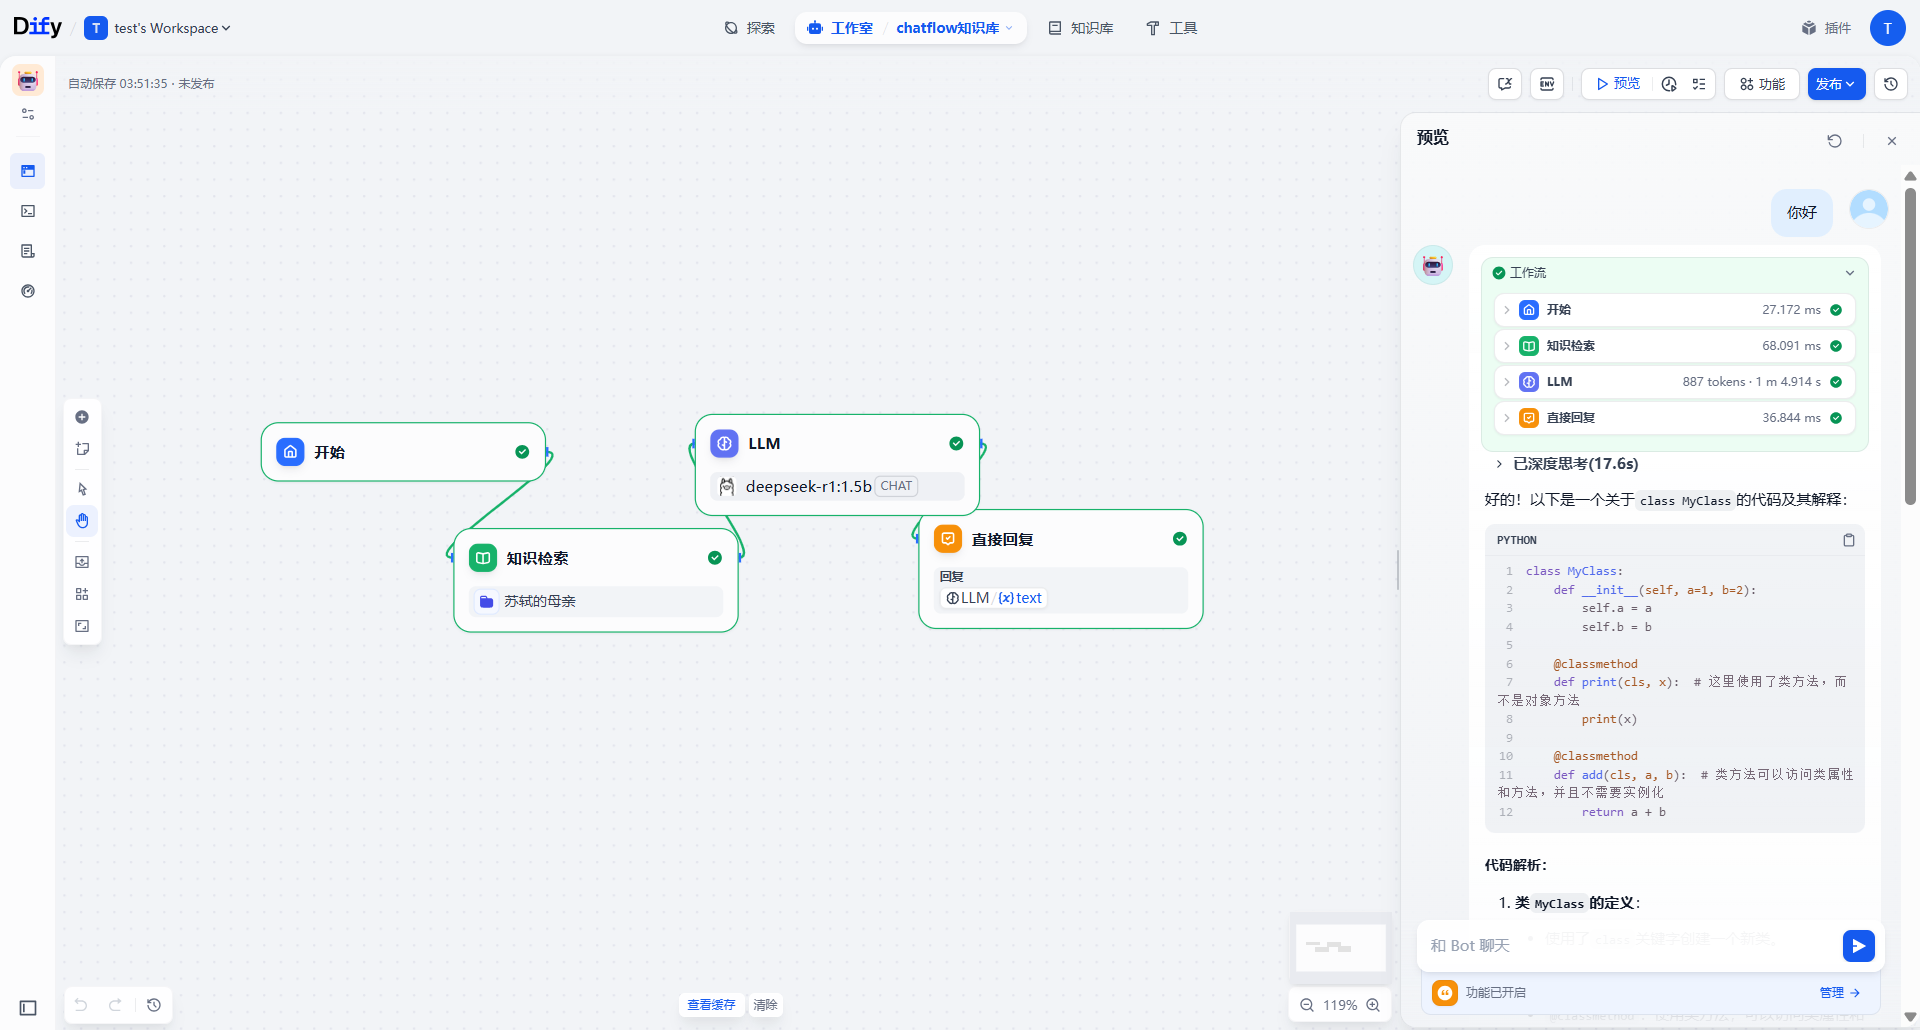The height and width of the screenshot is (1030, 1920).
Task: Select the 开始 node on canvas
Action: click(403, 452)
